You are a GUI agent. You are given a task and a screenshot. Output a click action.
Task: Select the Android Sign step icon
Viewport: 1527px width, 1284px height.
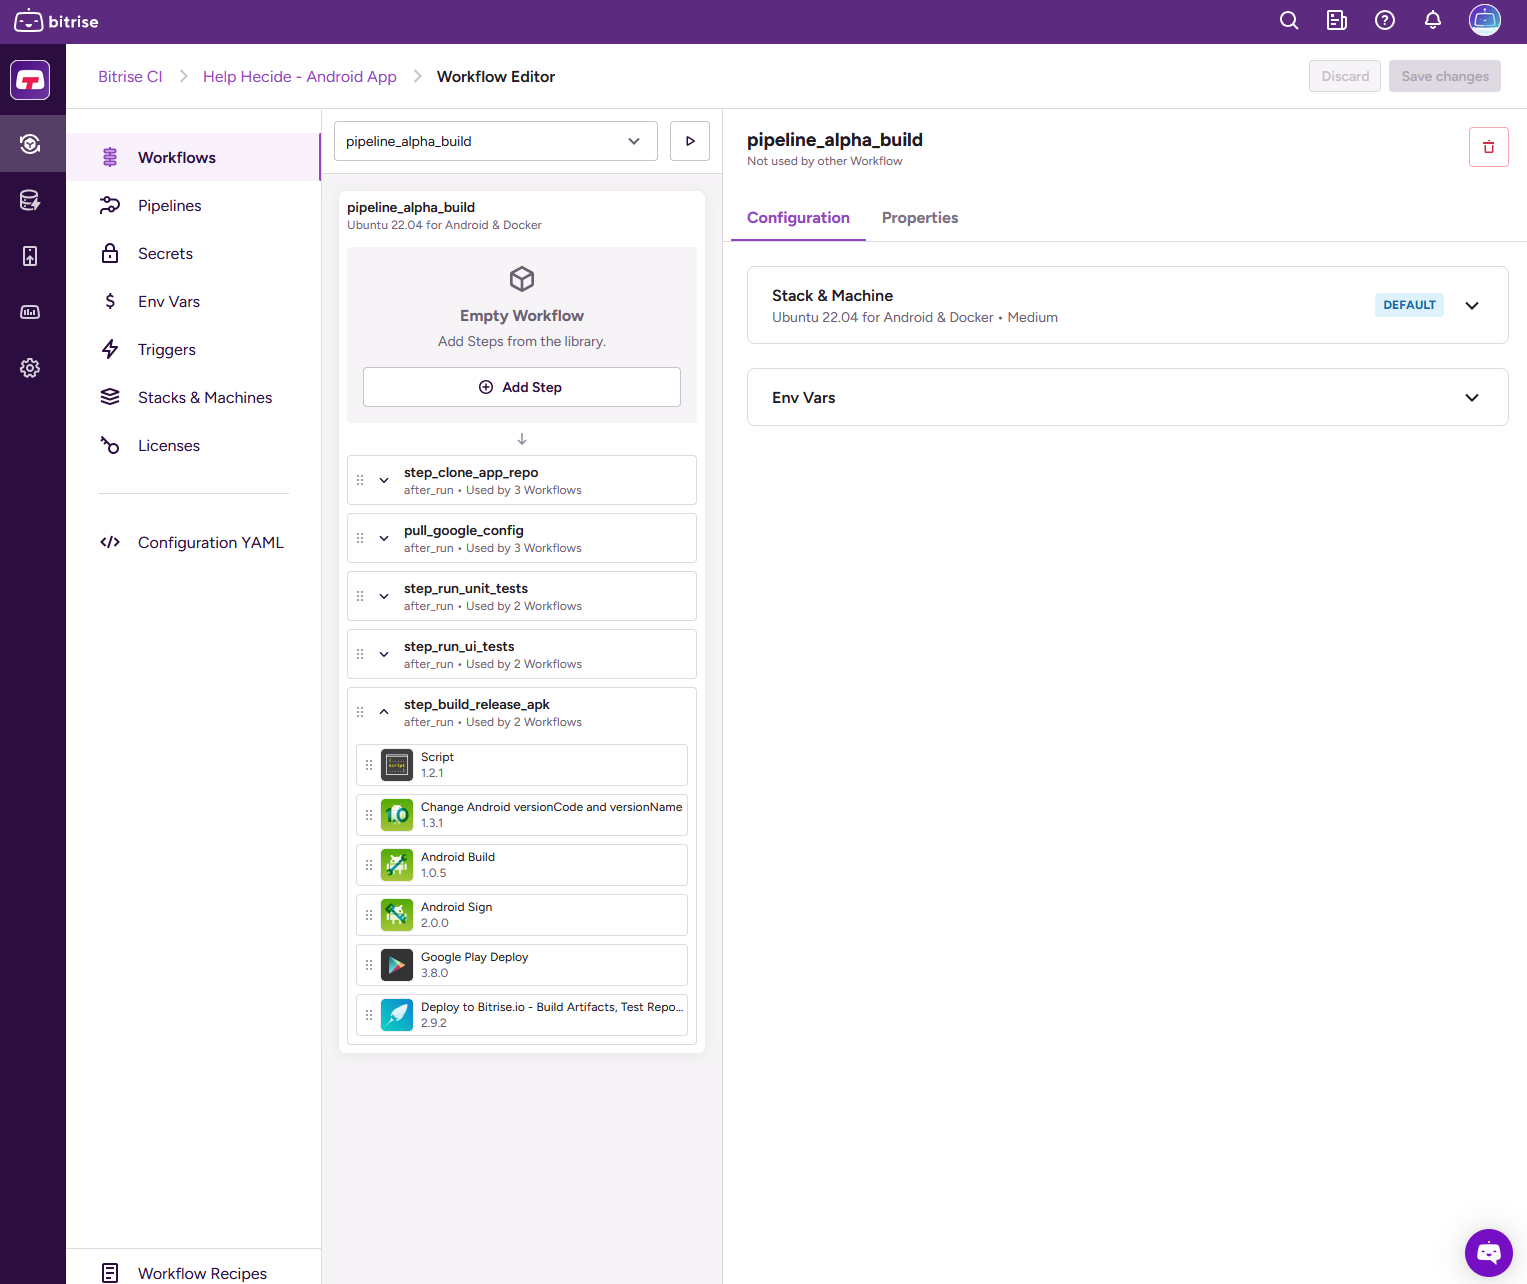pyautogui.click(x=397, y=915)
